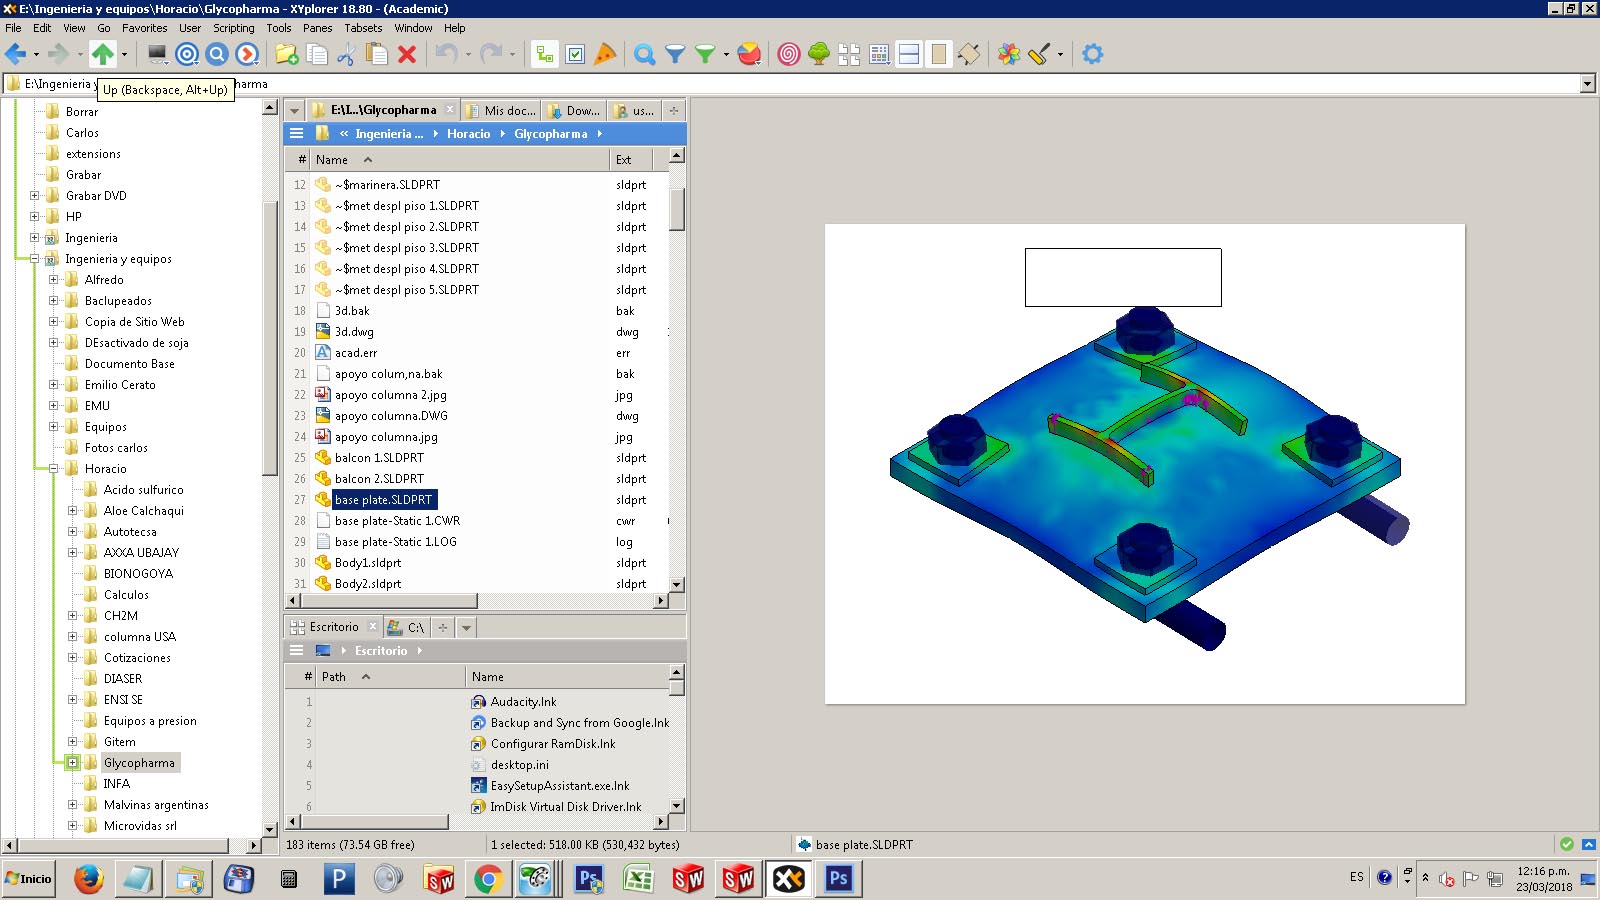The width and height of the screenshot is (1600, 900).
Task: Click the round icon right of Drives
Action: tap(187, 54)
